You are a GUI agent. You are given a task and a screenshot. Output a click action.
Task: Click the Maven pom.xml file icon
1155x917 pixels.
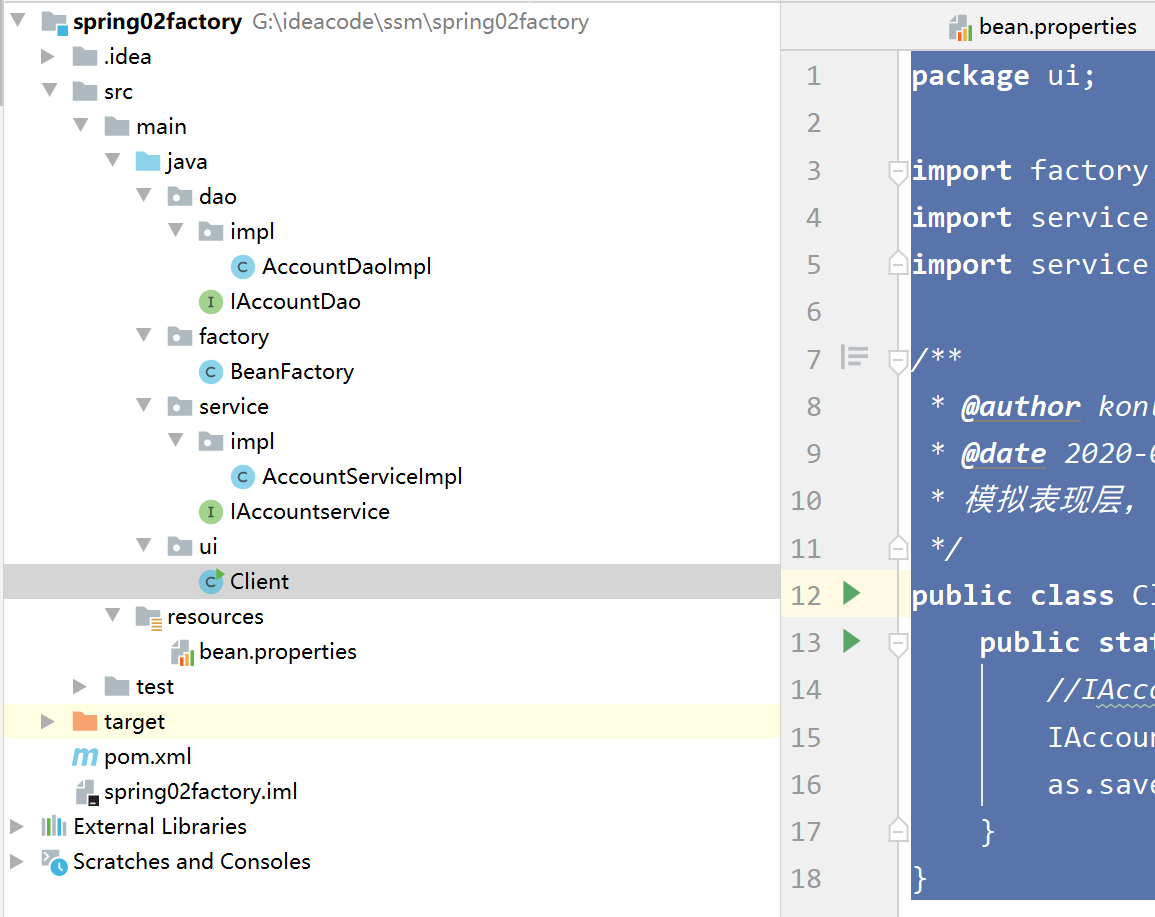pos(85,757)
